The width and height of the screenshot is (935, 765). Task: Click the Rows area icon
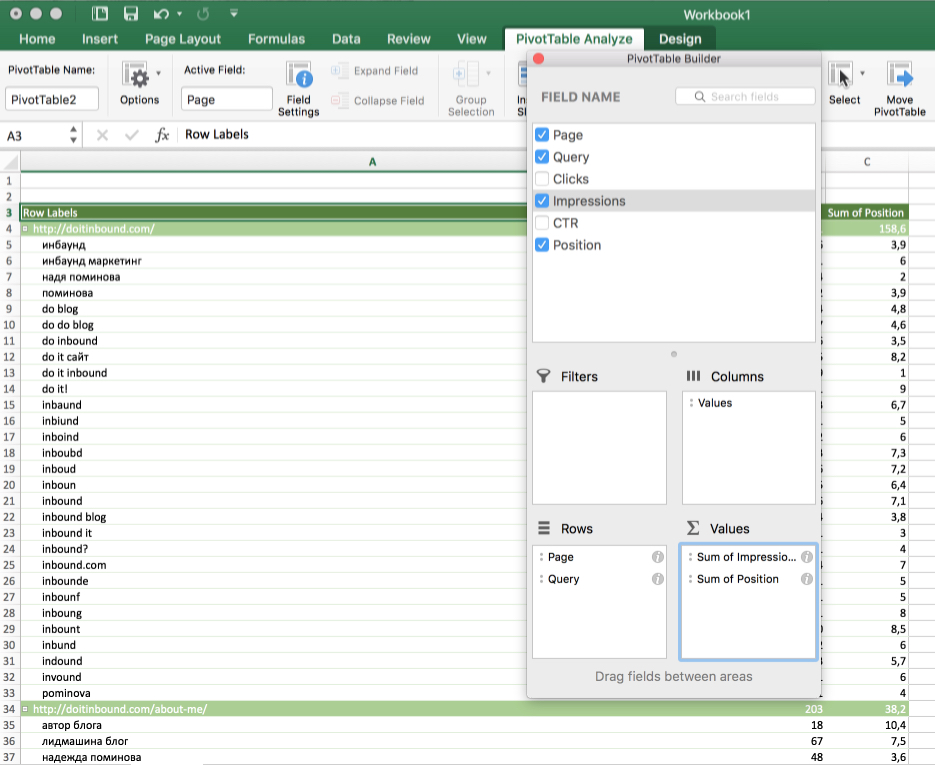point(544,528)
